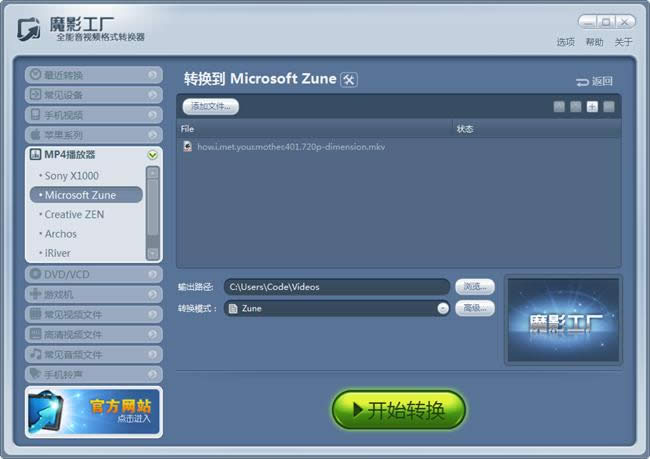This screenshot has height=459, width=650.
Task: Expand the 常见设备 section arrow
Action: 153,95
